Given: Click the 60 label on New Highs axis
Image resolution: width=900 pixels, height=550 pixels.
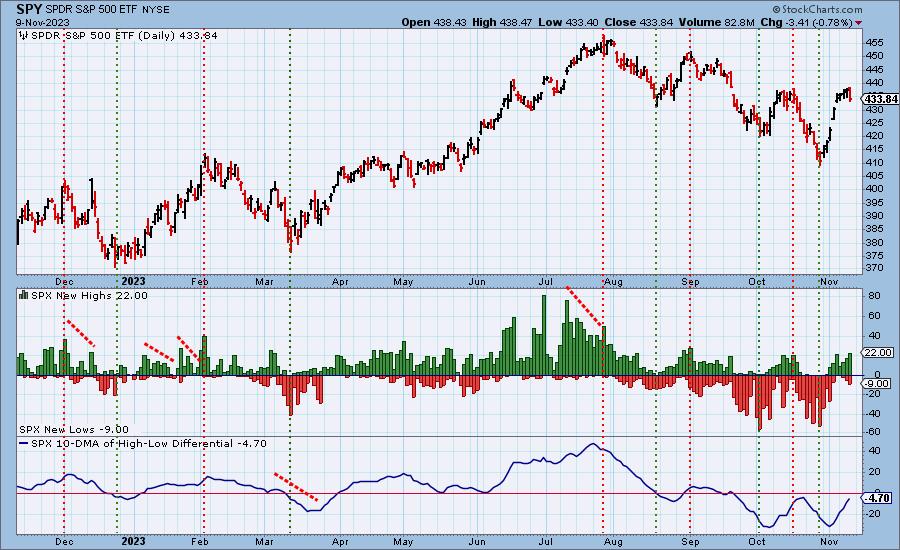Looking at the screenshot, I should click(874, 316).
